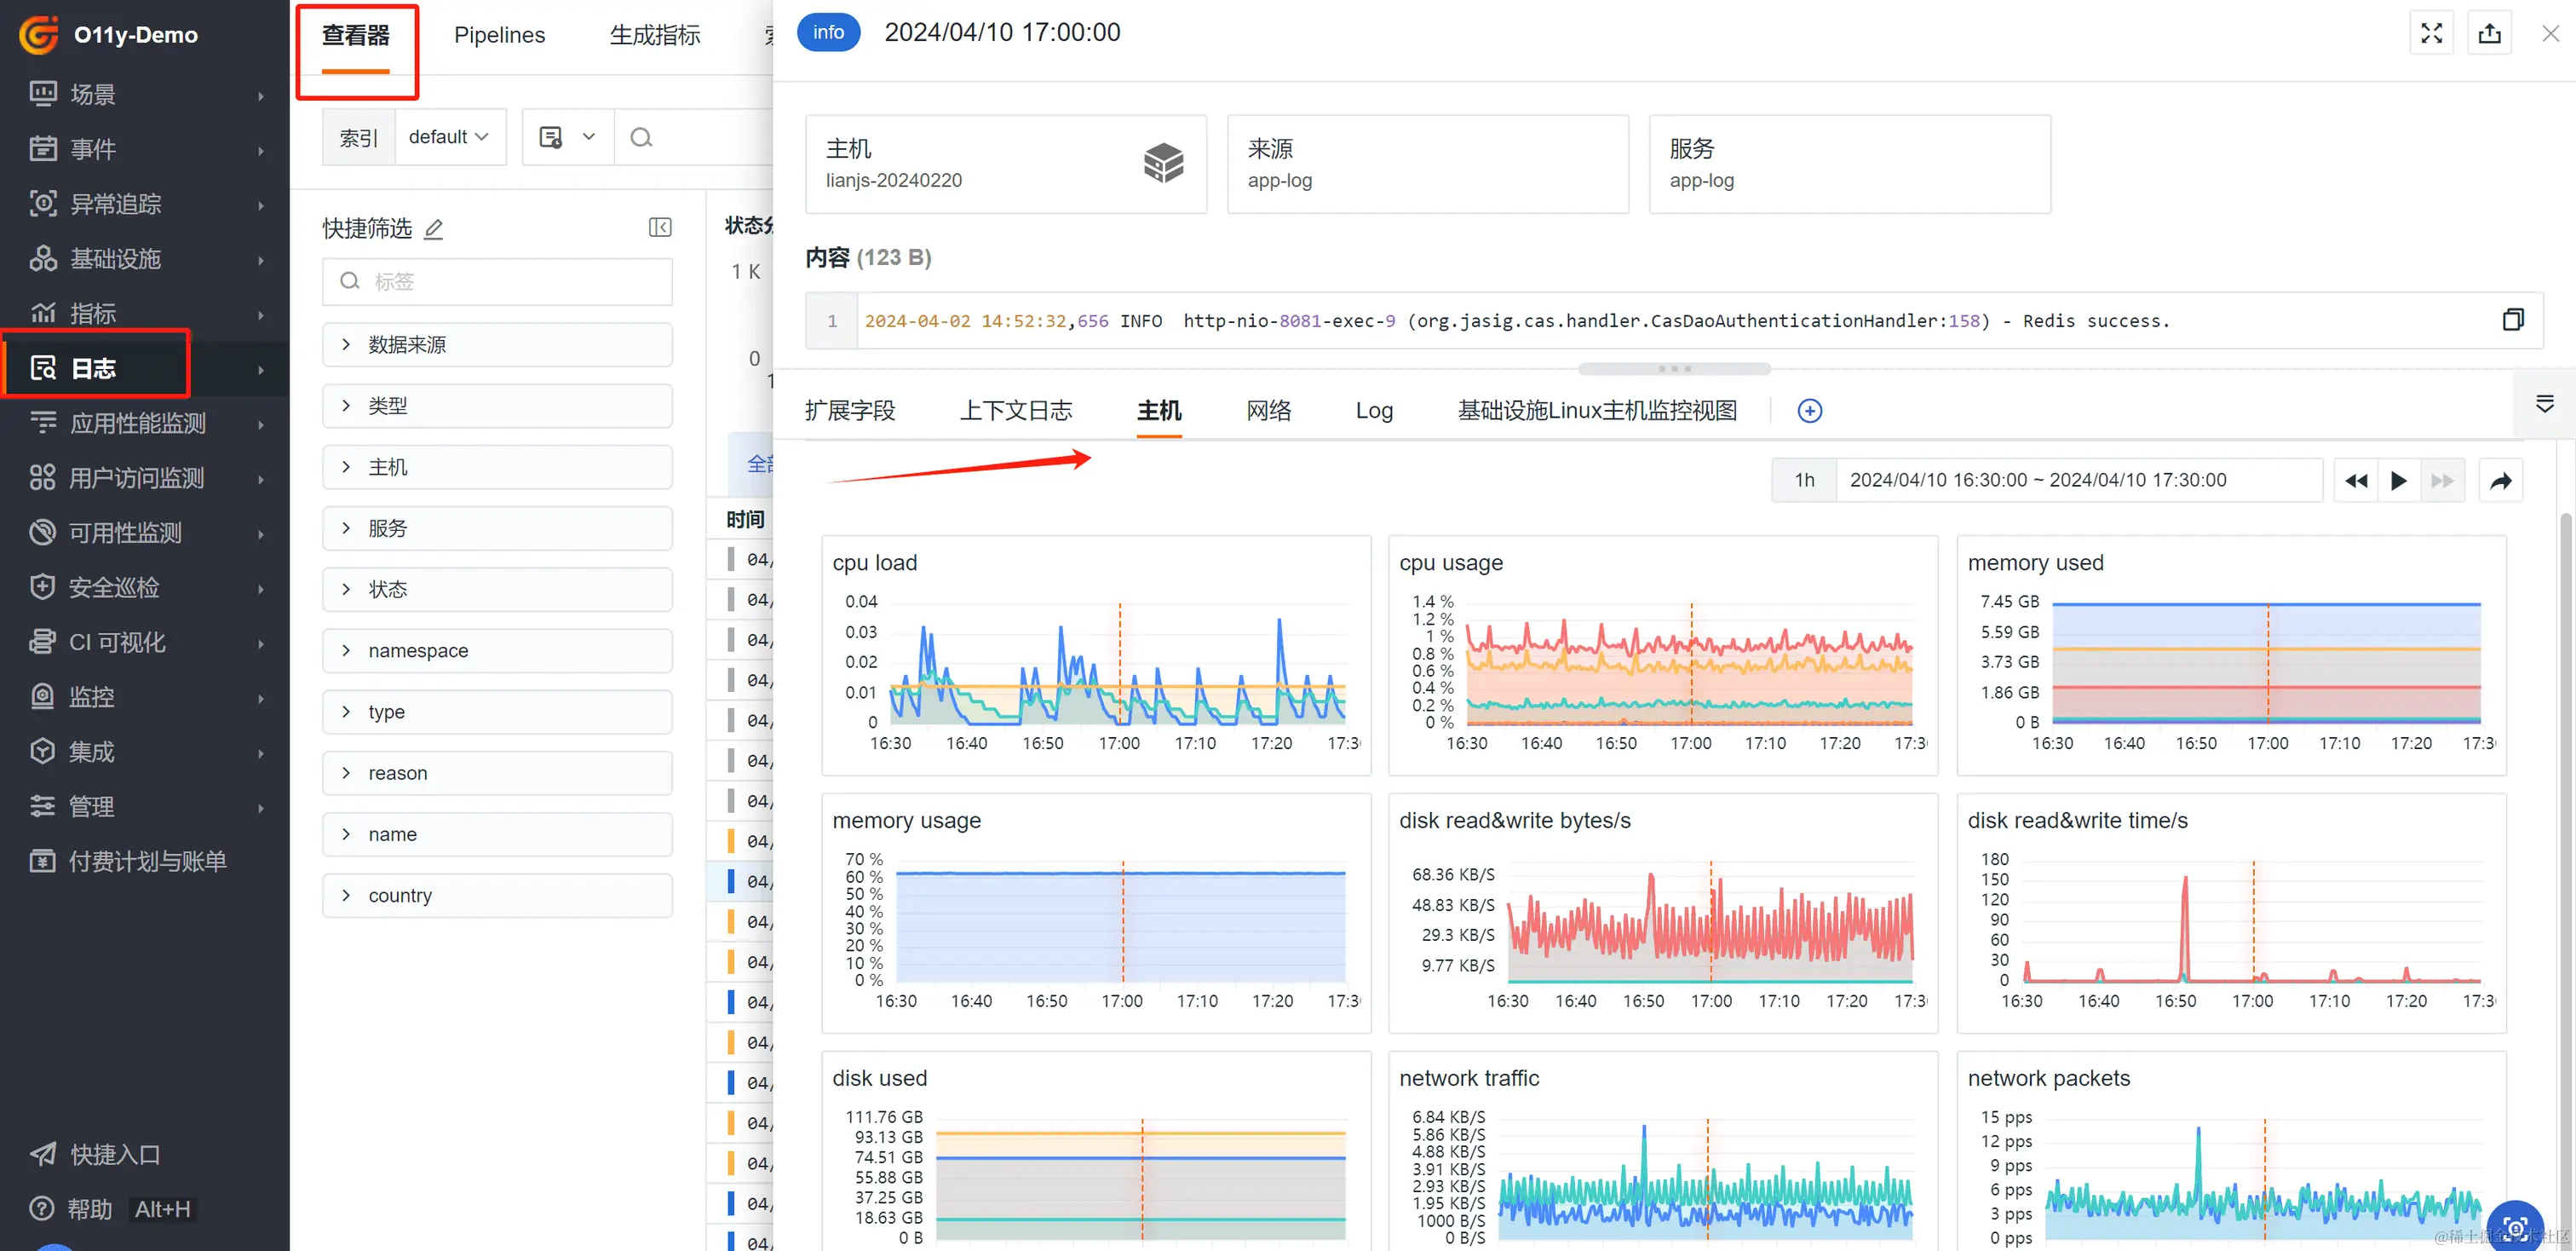Click the 标签 search field
This screenshot has width=2576, height=1251.
point(510,282)
